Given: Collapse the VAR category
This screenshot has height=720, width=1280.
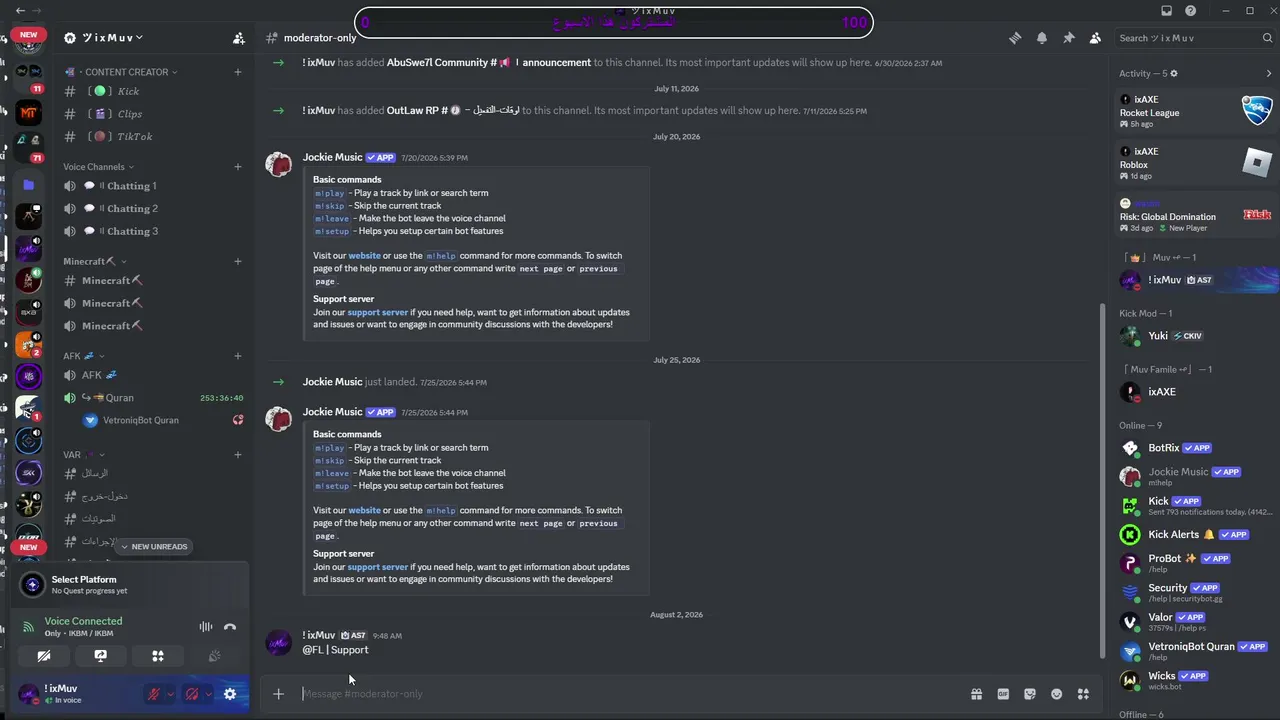Looking at the screenshot, I should coord(82,455).
